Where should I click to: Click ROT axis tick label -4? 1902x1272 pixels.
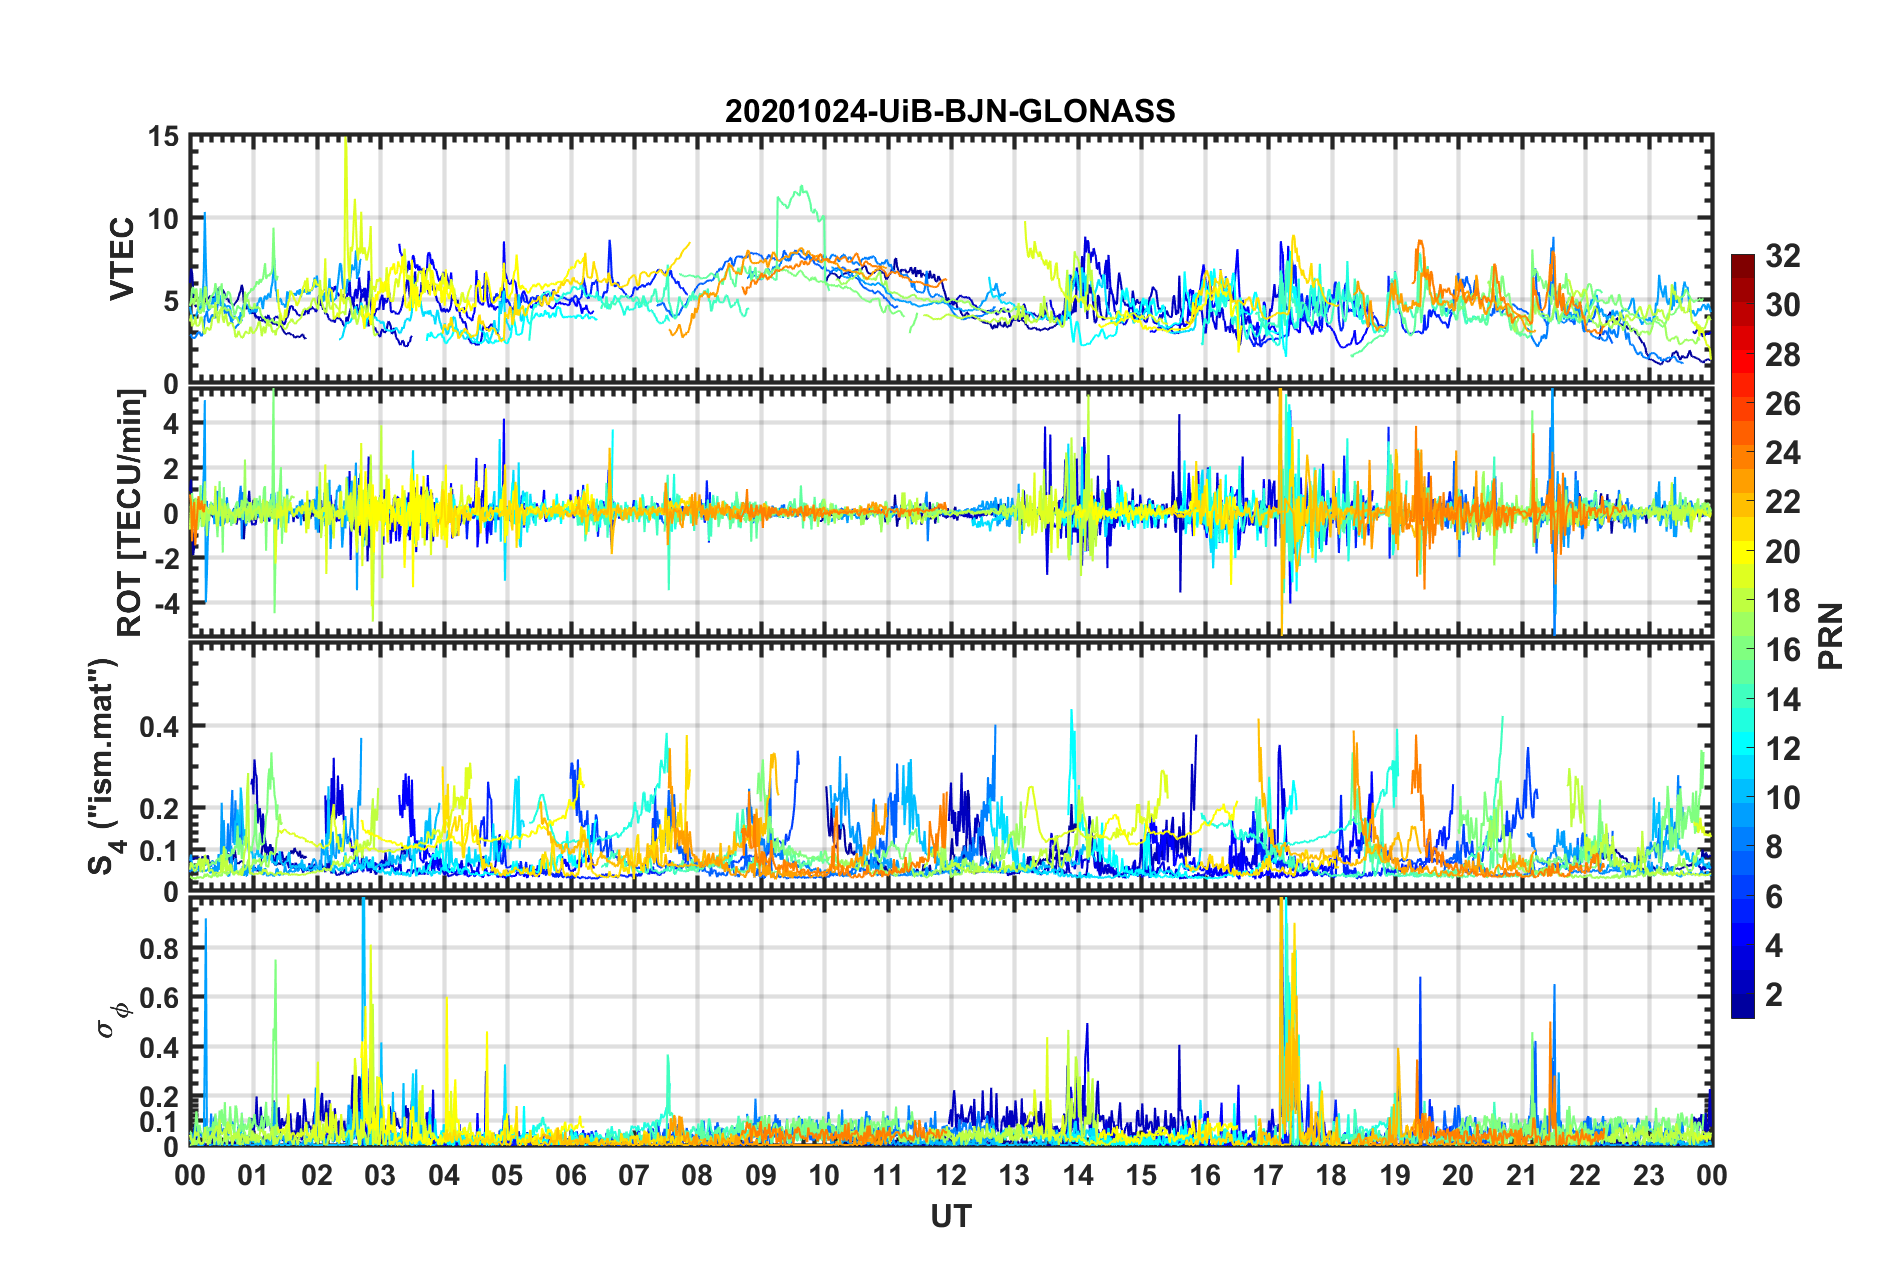(166, 604)
